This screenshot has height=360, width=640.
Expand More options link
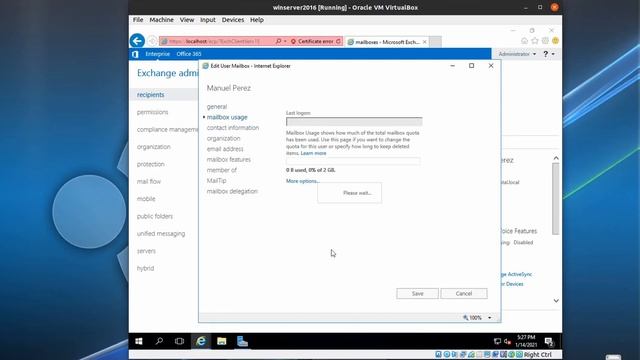302,181
